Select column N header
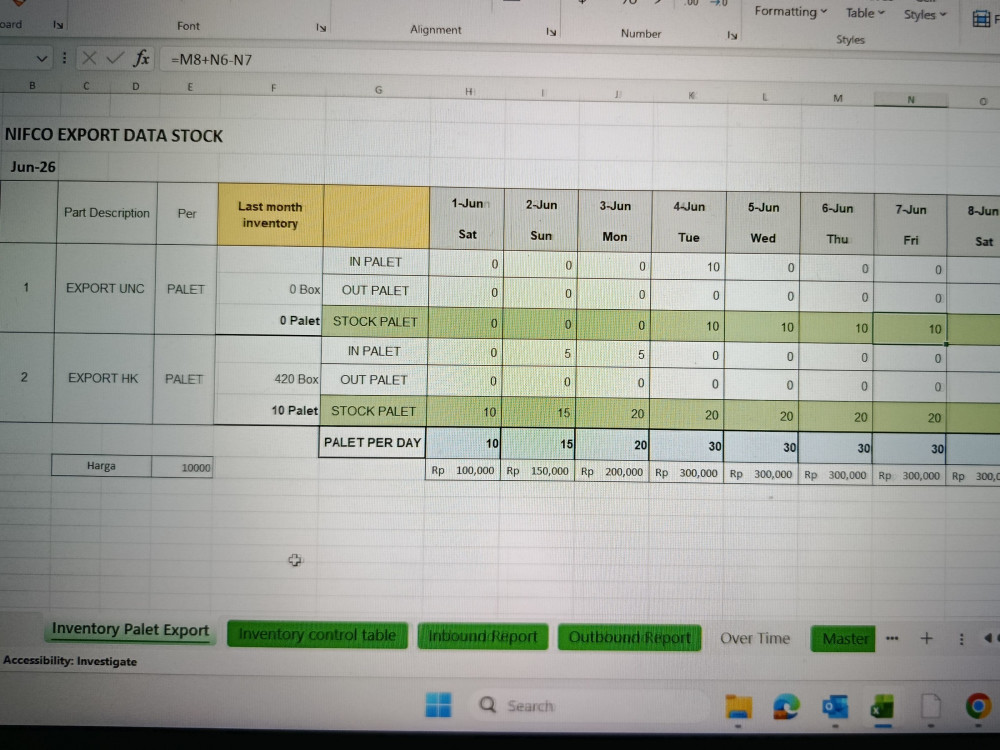 tap(911, 99)
